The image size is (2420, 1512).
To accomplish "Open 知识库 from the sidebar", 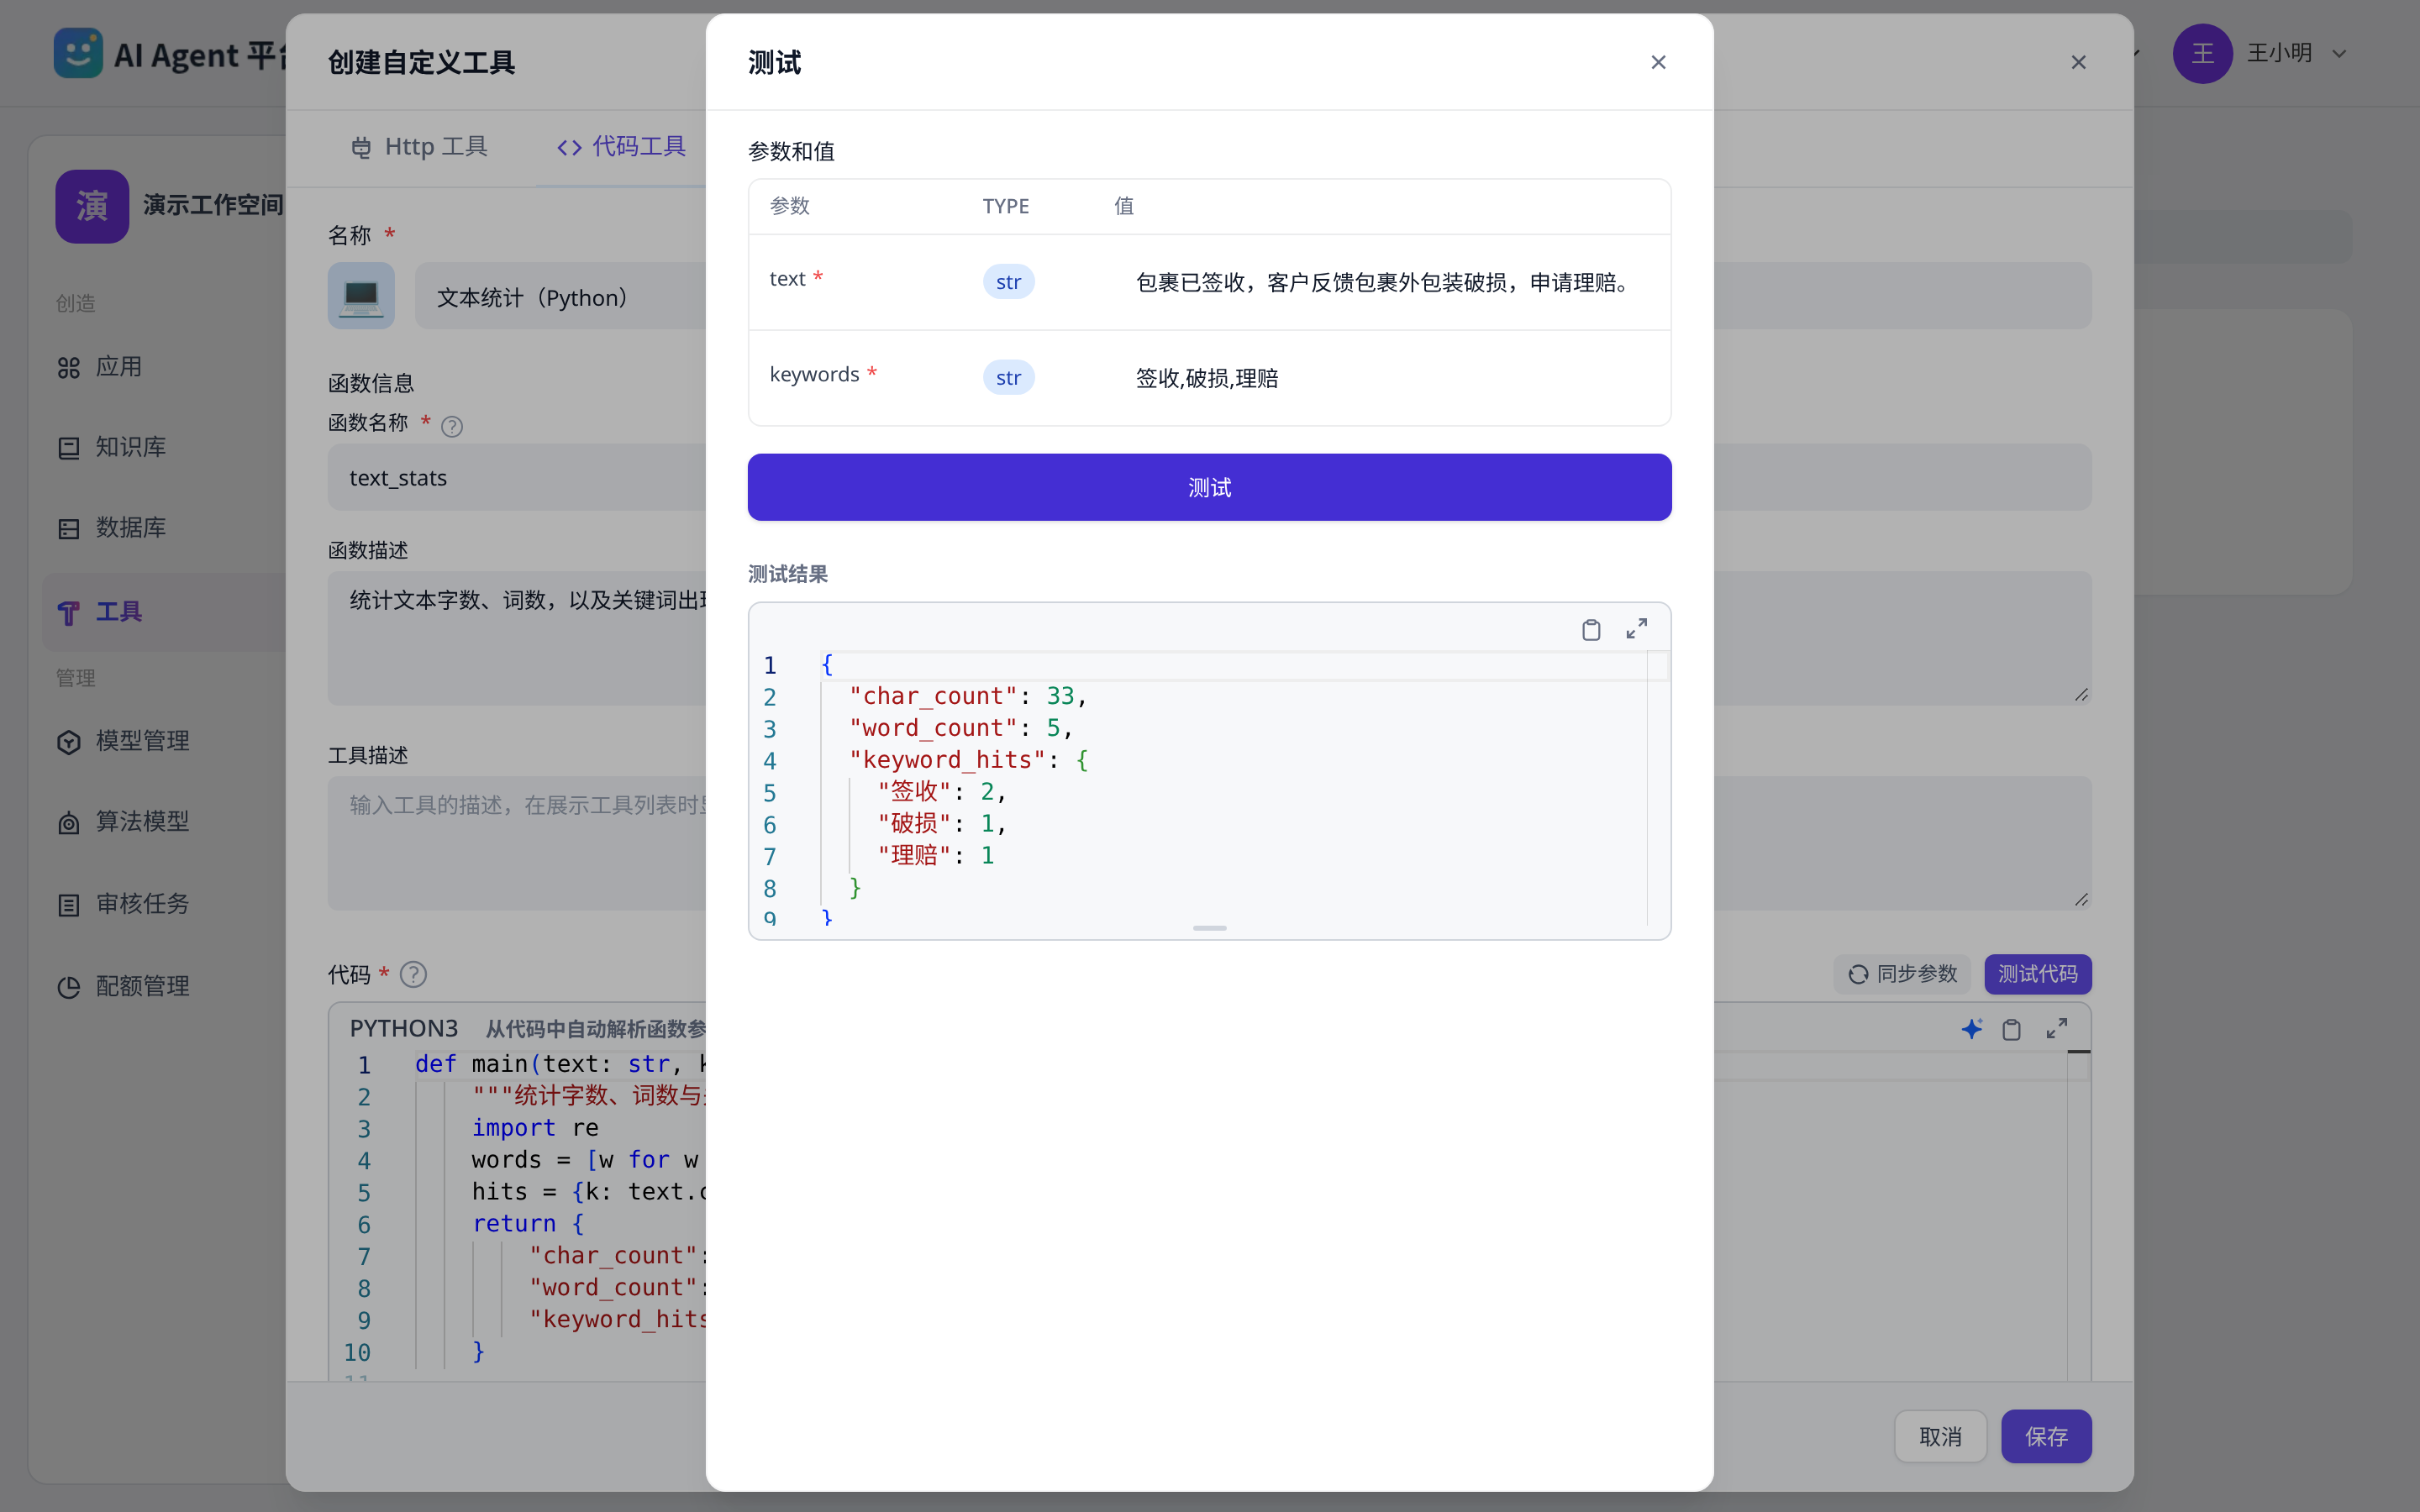I will pyautogui.click(x=130, y=447).
